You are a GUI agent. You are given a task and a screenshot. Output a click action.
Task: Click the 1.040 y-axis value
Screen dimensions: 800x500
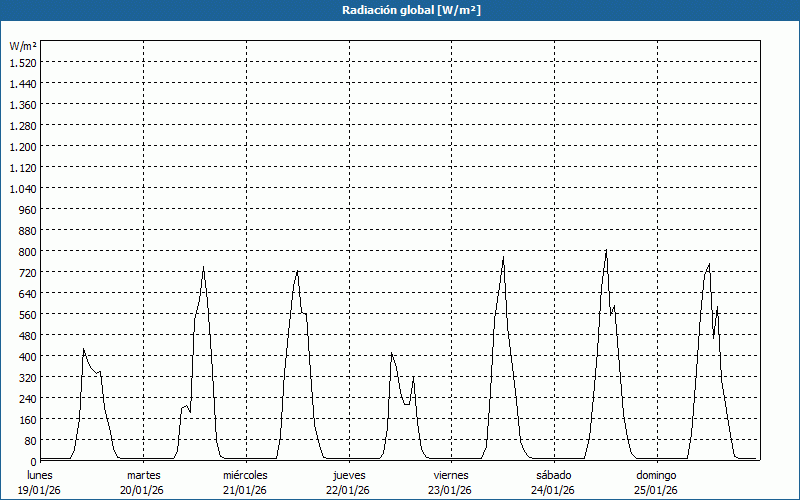(22, 188)
